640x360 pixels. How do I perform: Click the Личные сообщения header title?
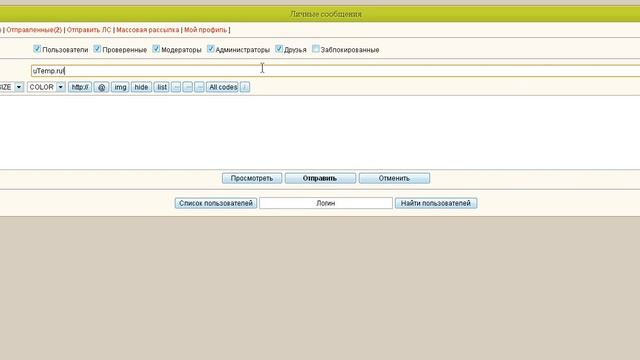[326, 14]
